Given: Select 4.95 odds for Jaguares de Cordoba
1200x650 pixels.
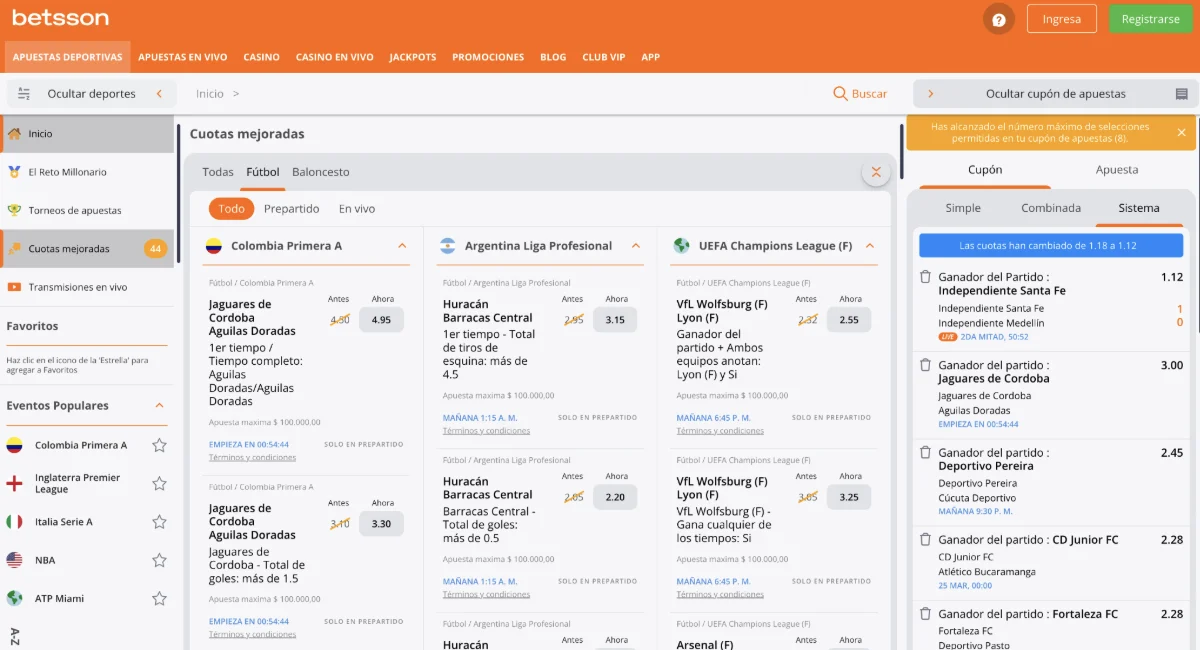Looking at the screenshot, I should (x=381, y=320).
